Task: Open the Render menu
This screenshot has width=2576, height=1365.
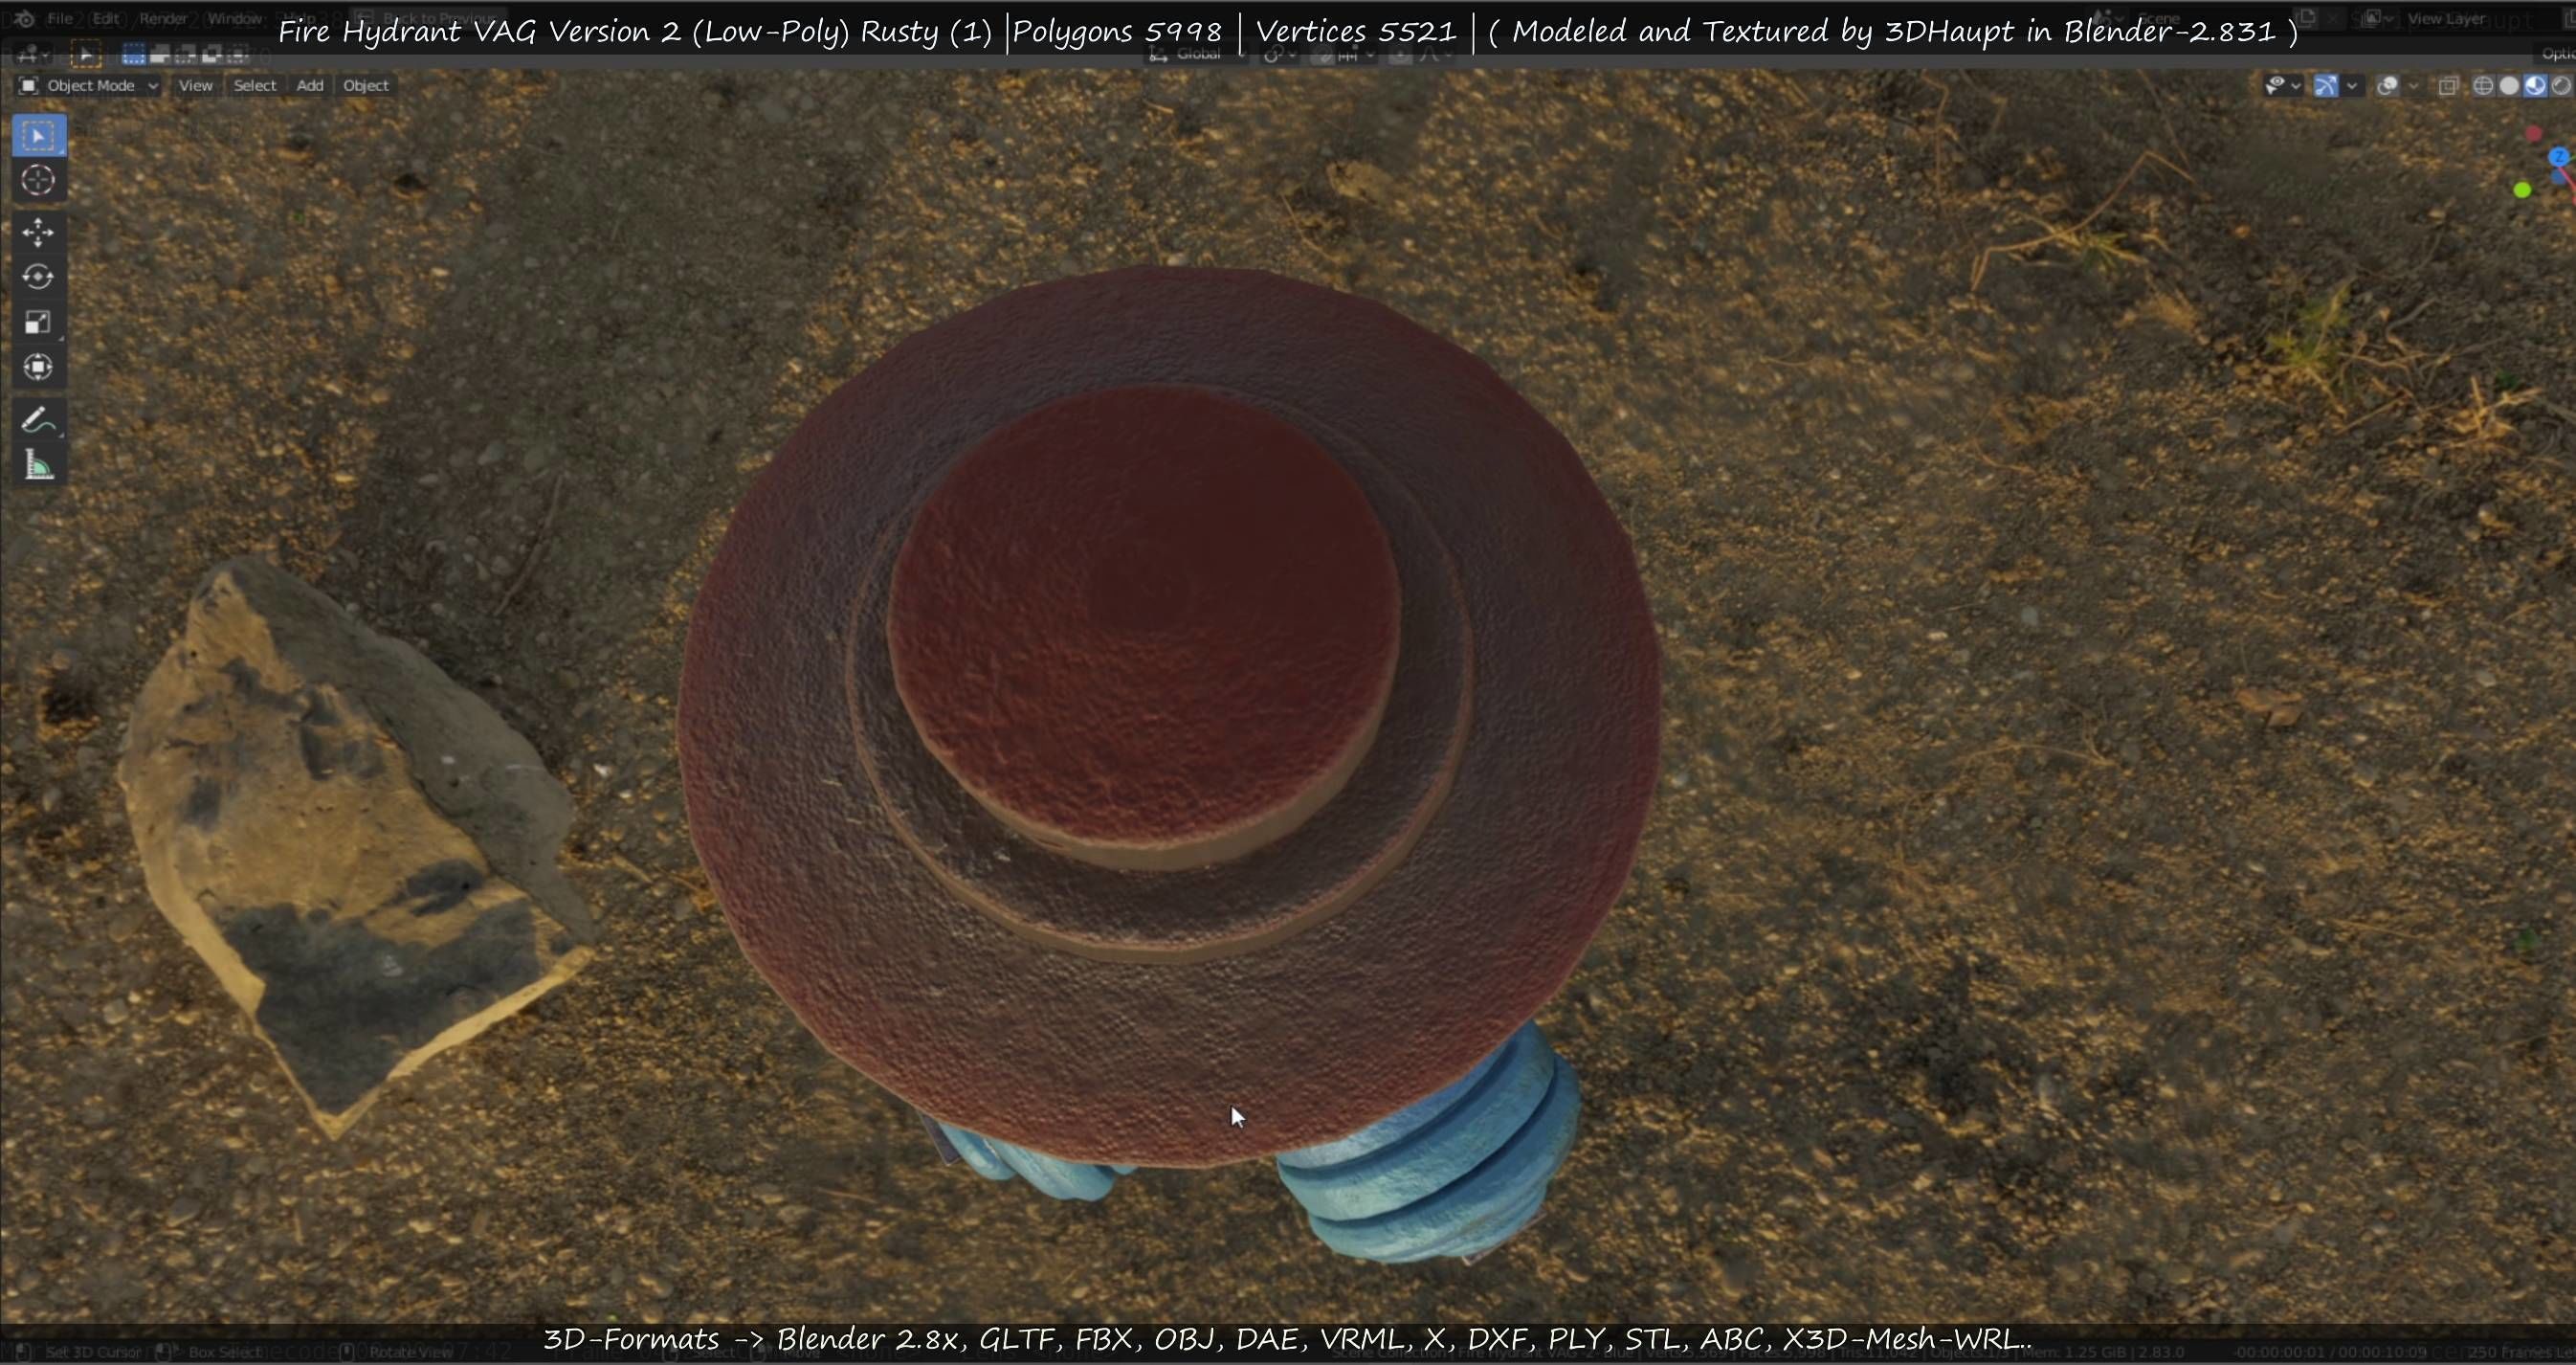Action: [163, 18]
